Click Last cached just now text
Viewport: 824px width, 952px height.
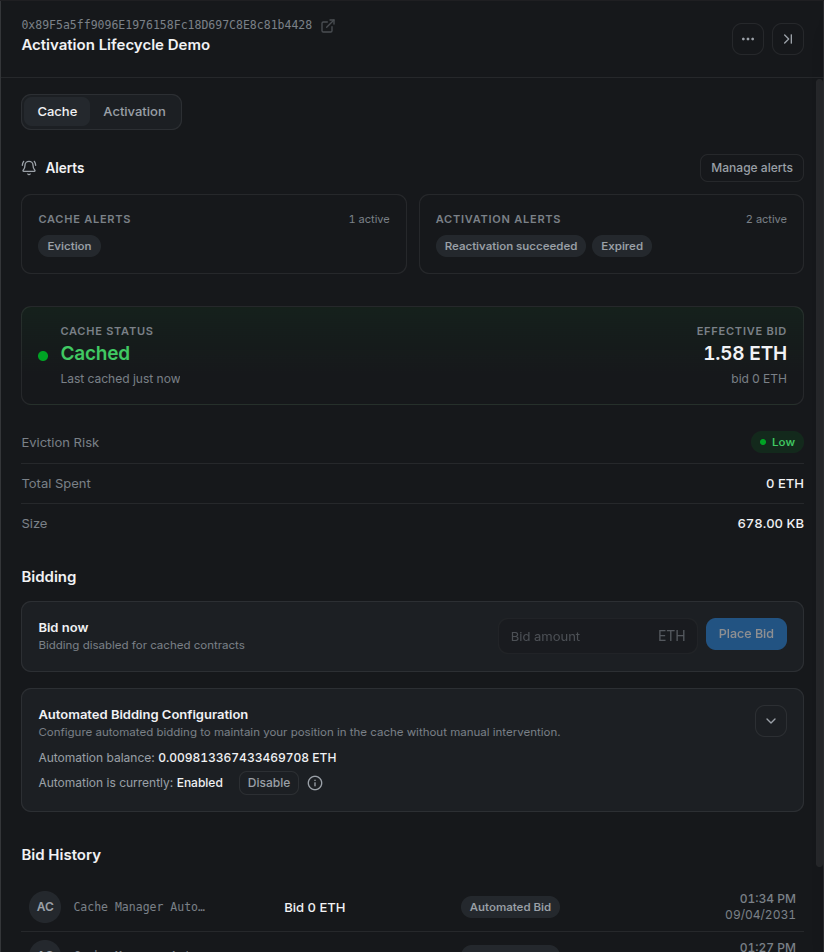(x=120, y=379)
